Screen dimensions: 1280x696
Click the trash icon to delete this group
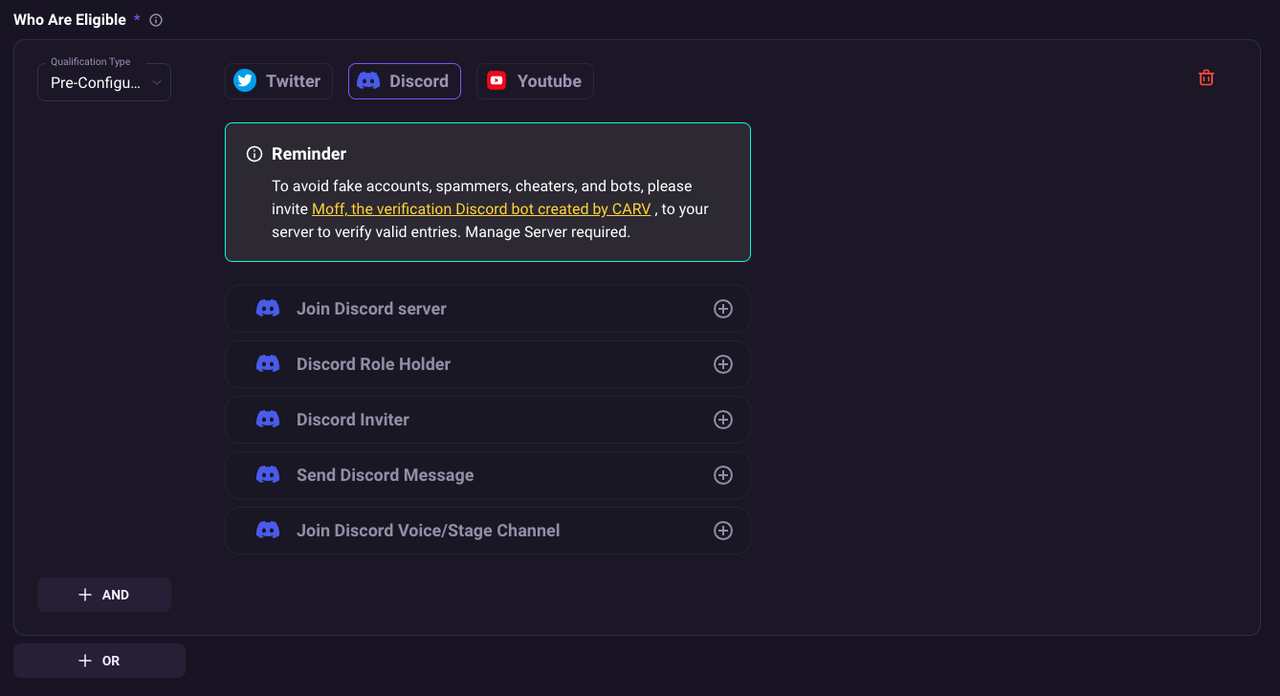pyautogui.click(x=1206, y=77)
